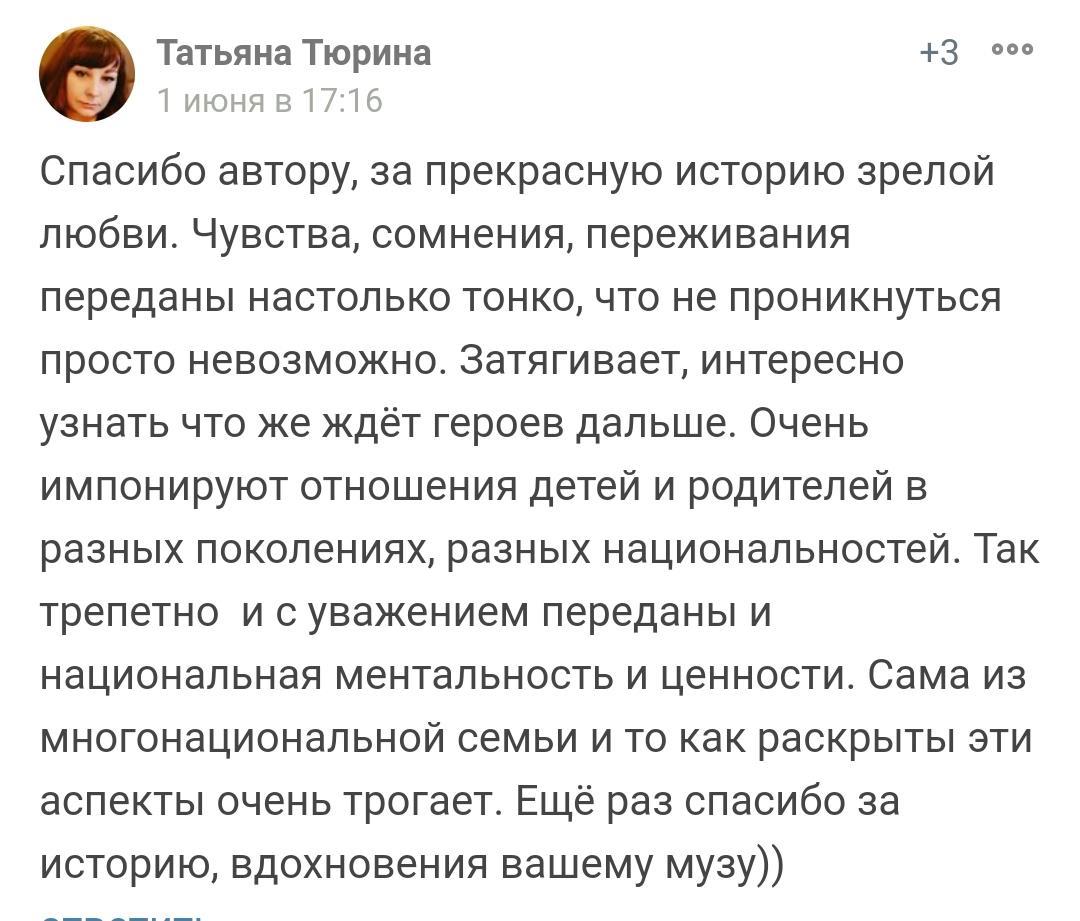The width and height of the screenshot is (1080, 921).
Task: Tap the partially visible reply link at bottom
Action: point(120,915)
